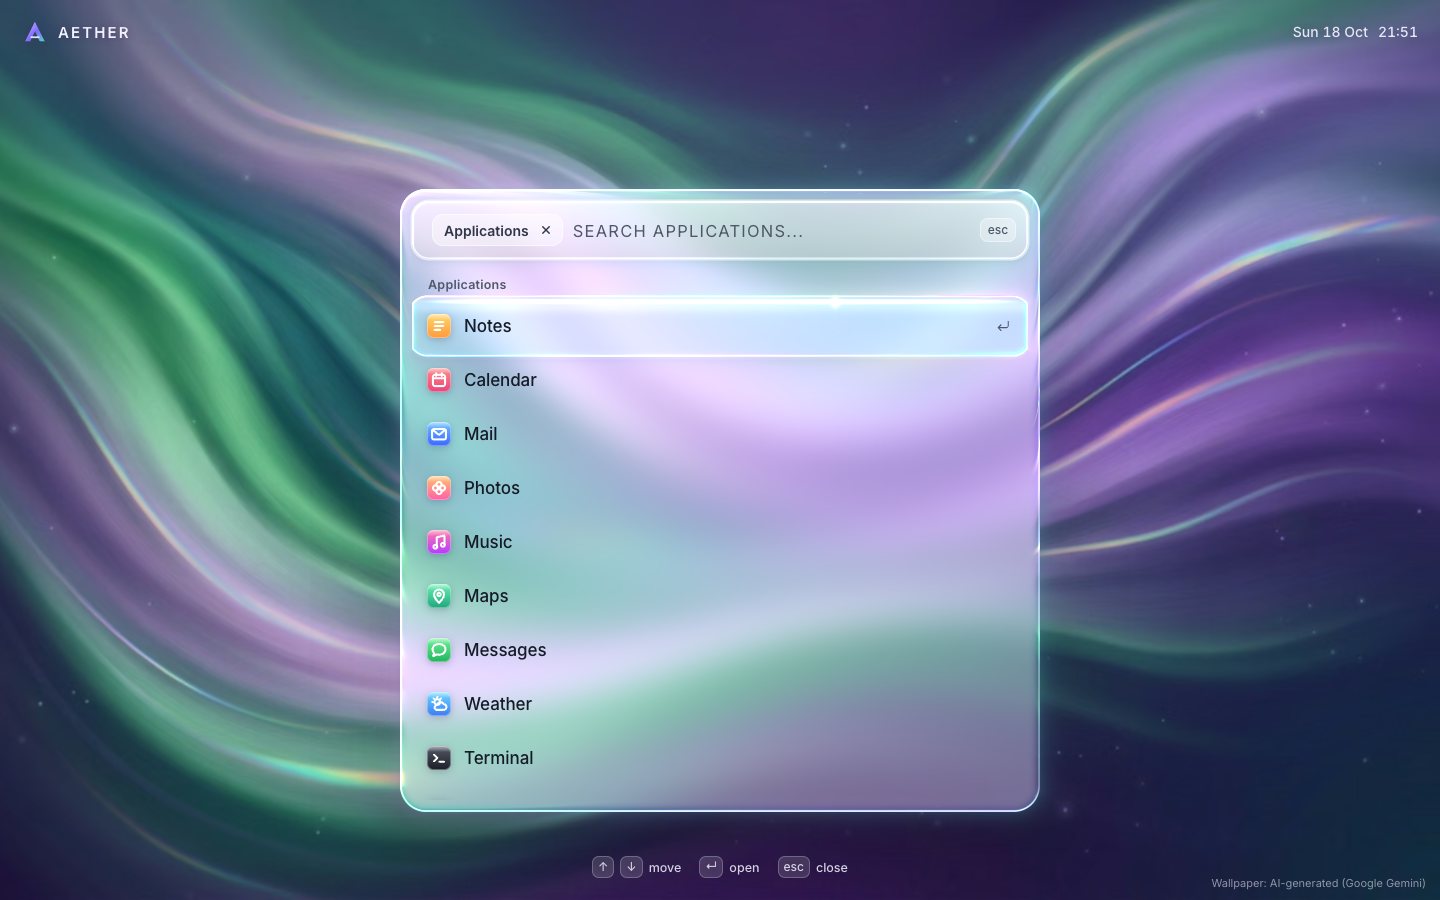Select the Messages bubble icon
The height and width of the screenshot is (900, 1440).
click(x=439, y=650)
